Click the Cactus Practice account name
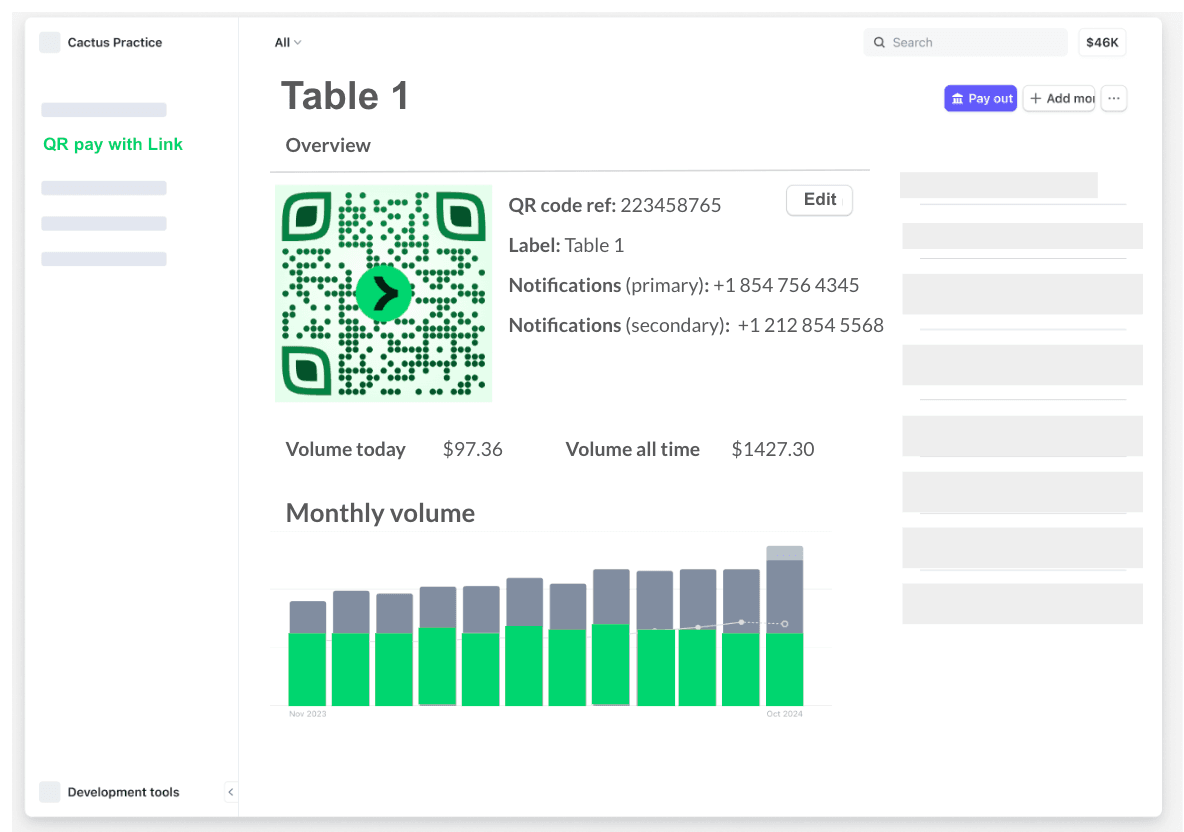Image resolution: width=1184 pixels, height=832 pixels. [x=115, y=42]
